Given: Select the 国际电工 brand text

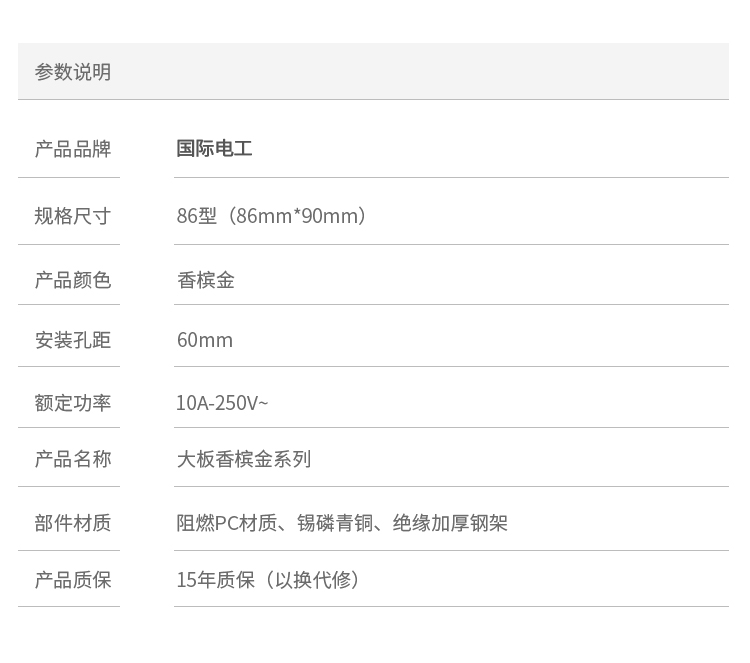Looking at the screenshot, I should (214, 149).
